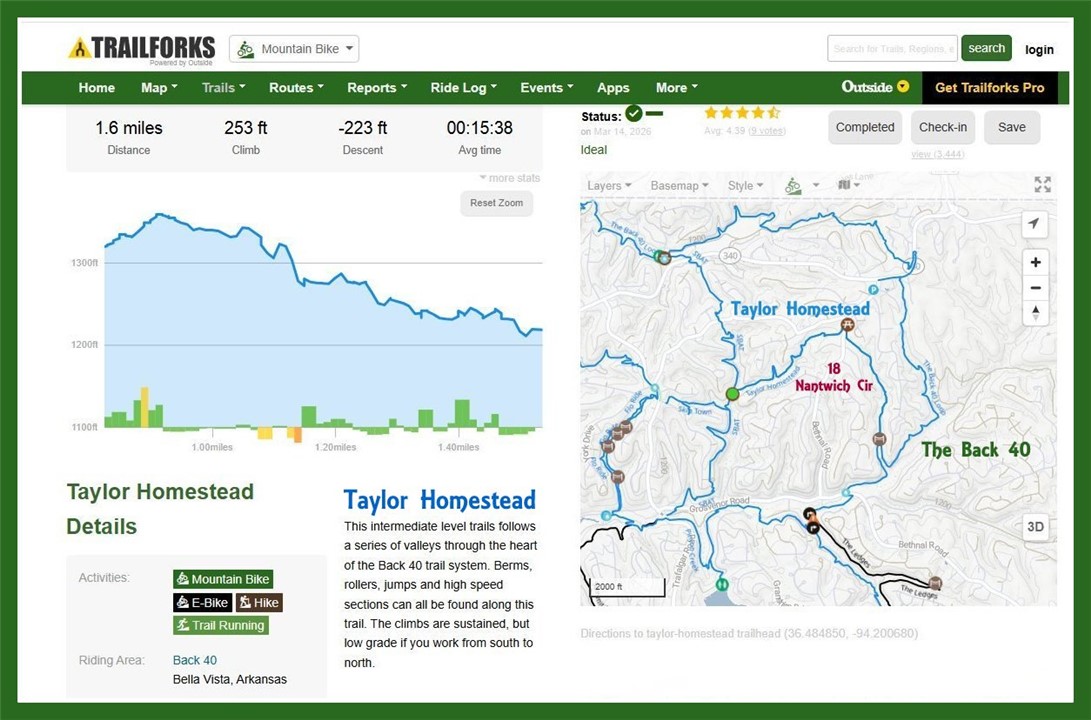
Task: Toggle the 3D map view
Action: point(1035,527)
